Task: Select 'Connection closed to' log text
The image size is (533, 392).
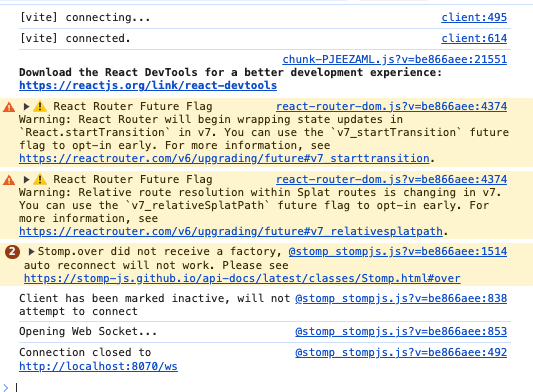Action: click(85, 353)
